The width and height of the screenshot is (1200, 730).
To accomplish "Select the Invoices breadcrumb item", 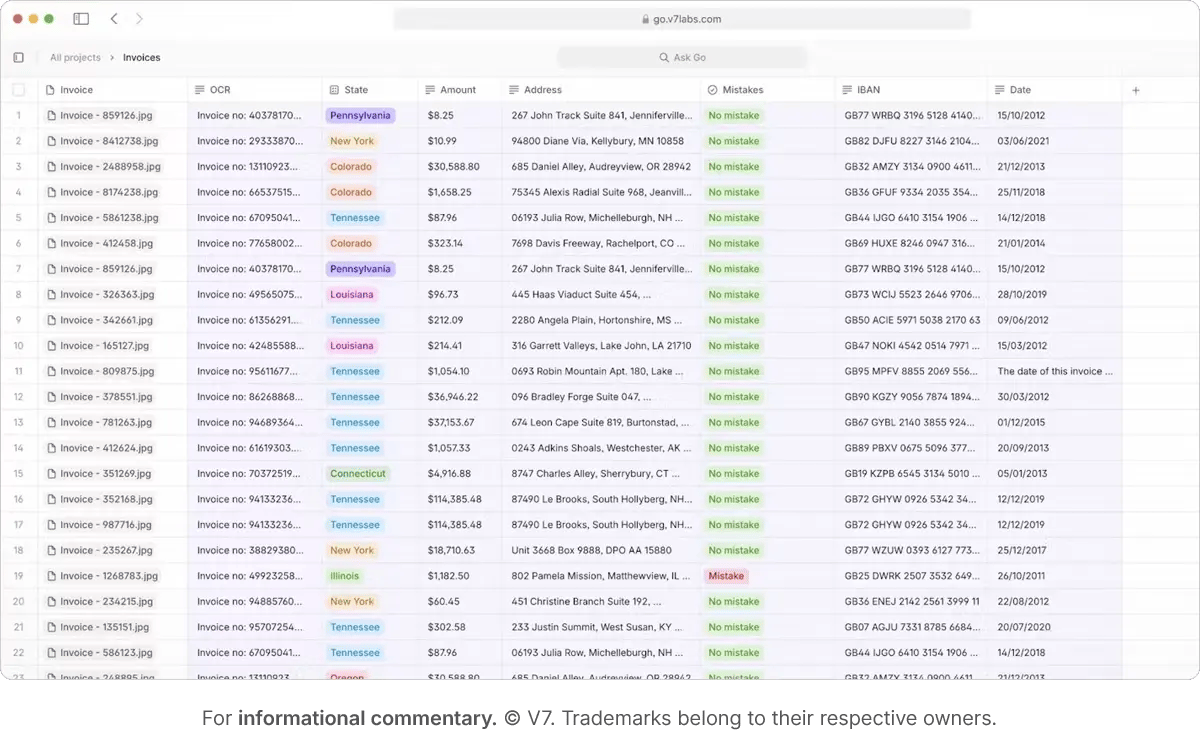I will pos(141,58).
